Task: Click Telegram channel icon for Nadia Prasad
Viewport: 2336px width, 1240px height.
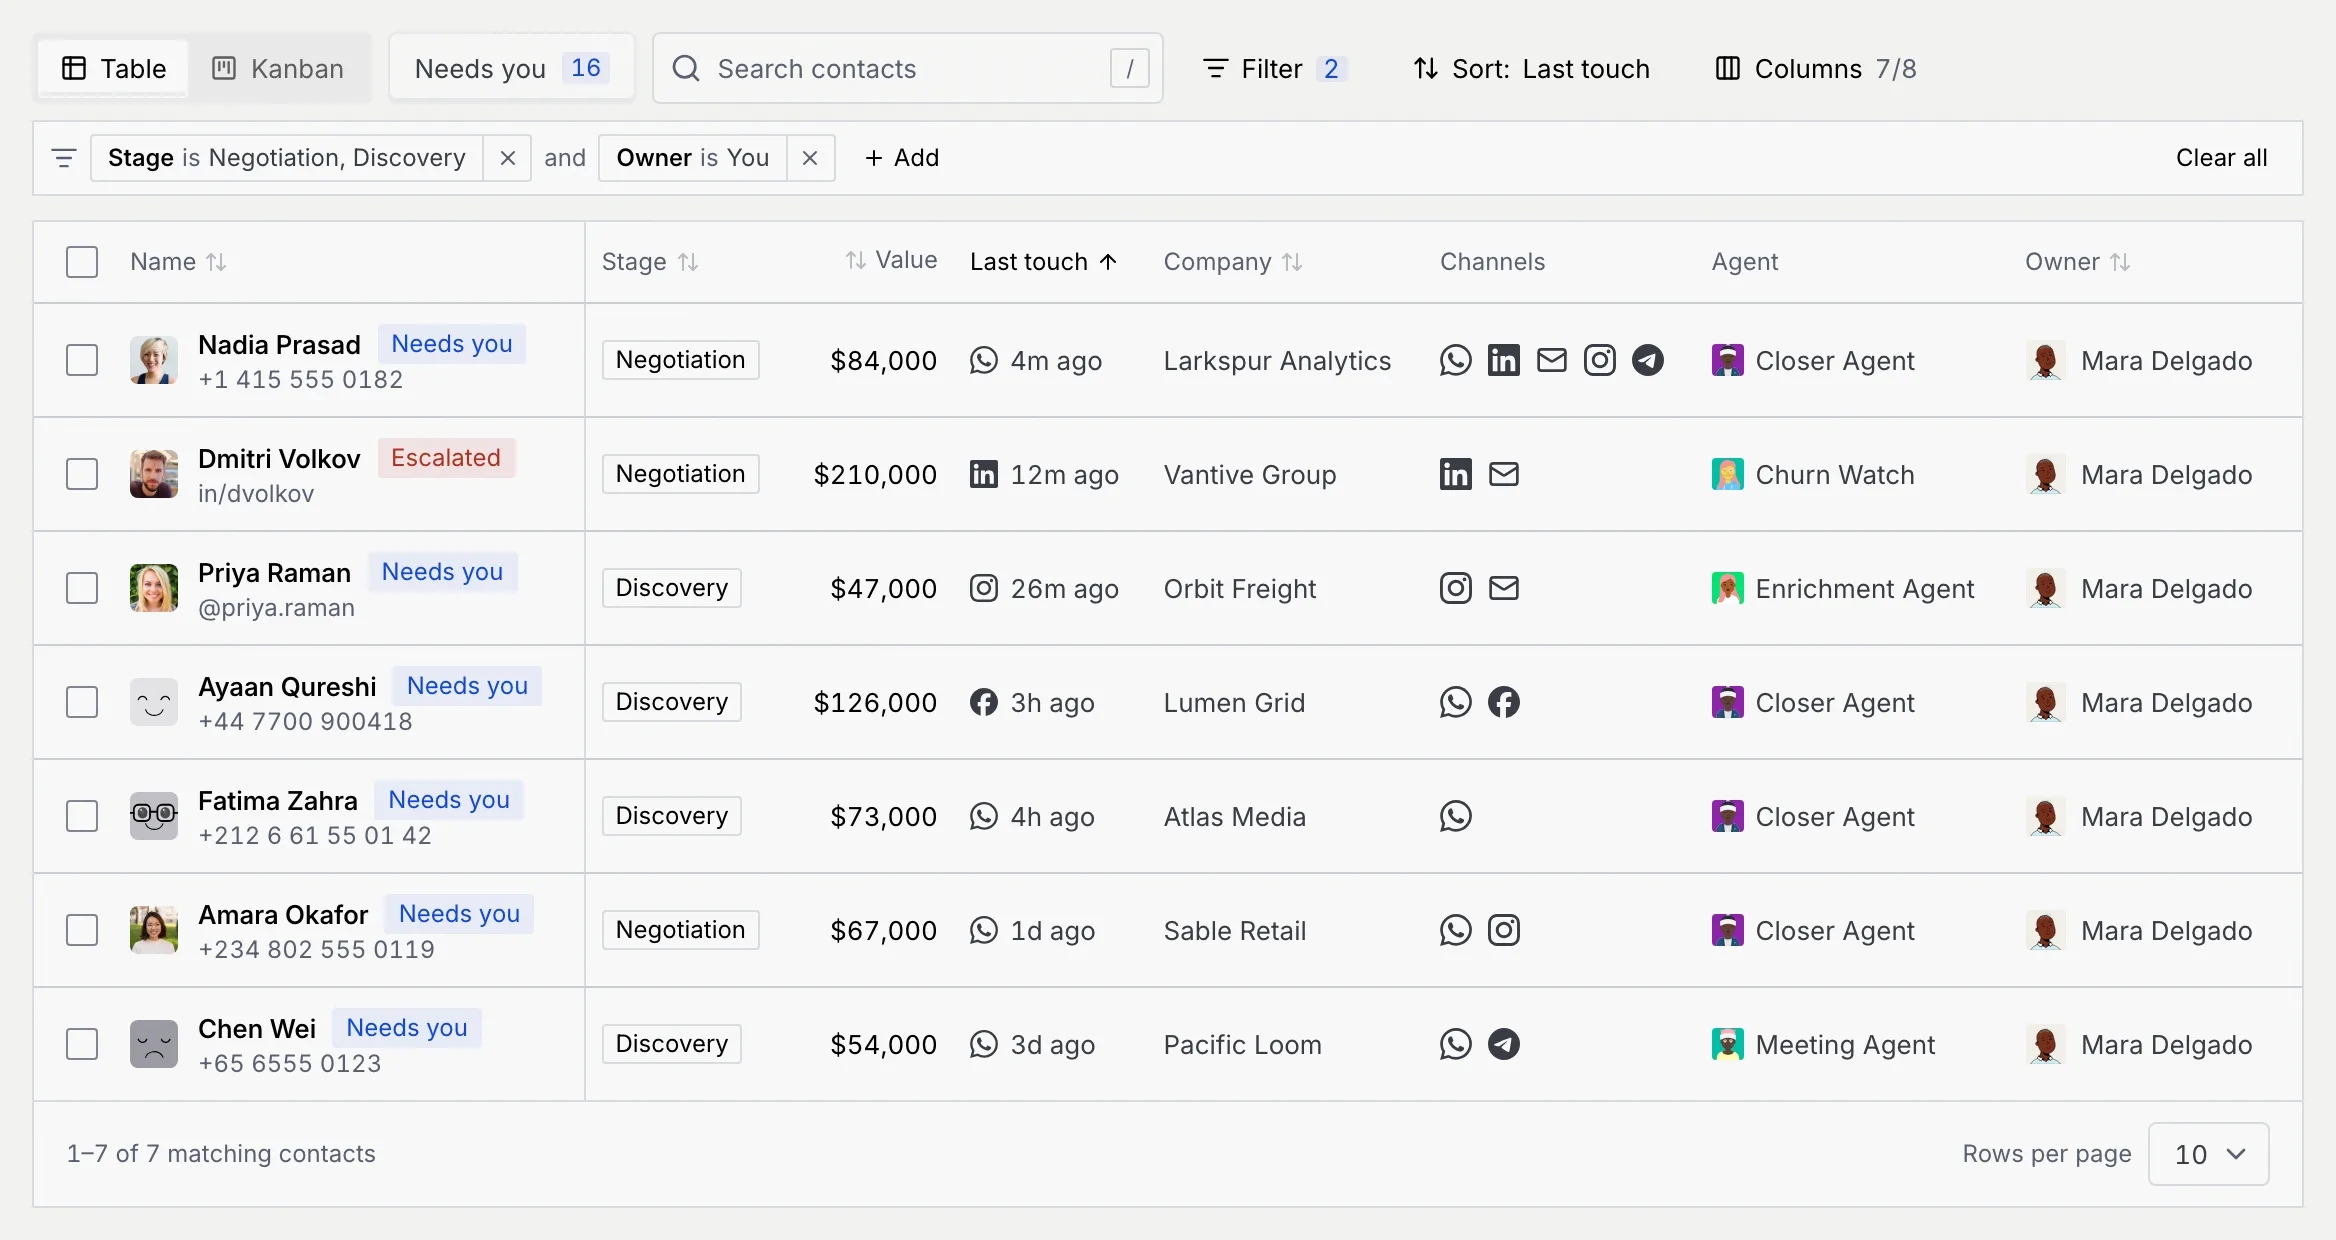Action: 1647,360
